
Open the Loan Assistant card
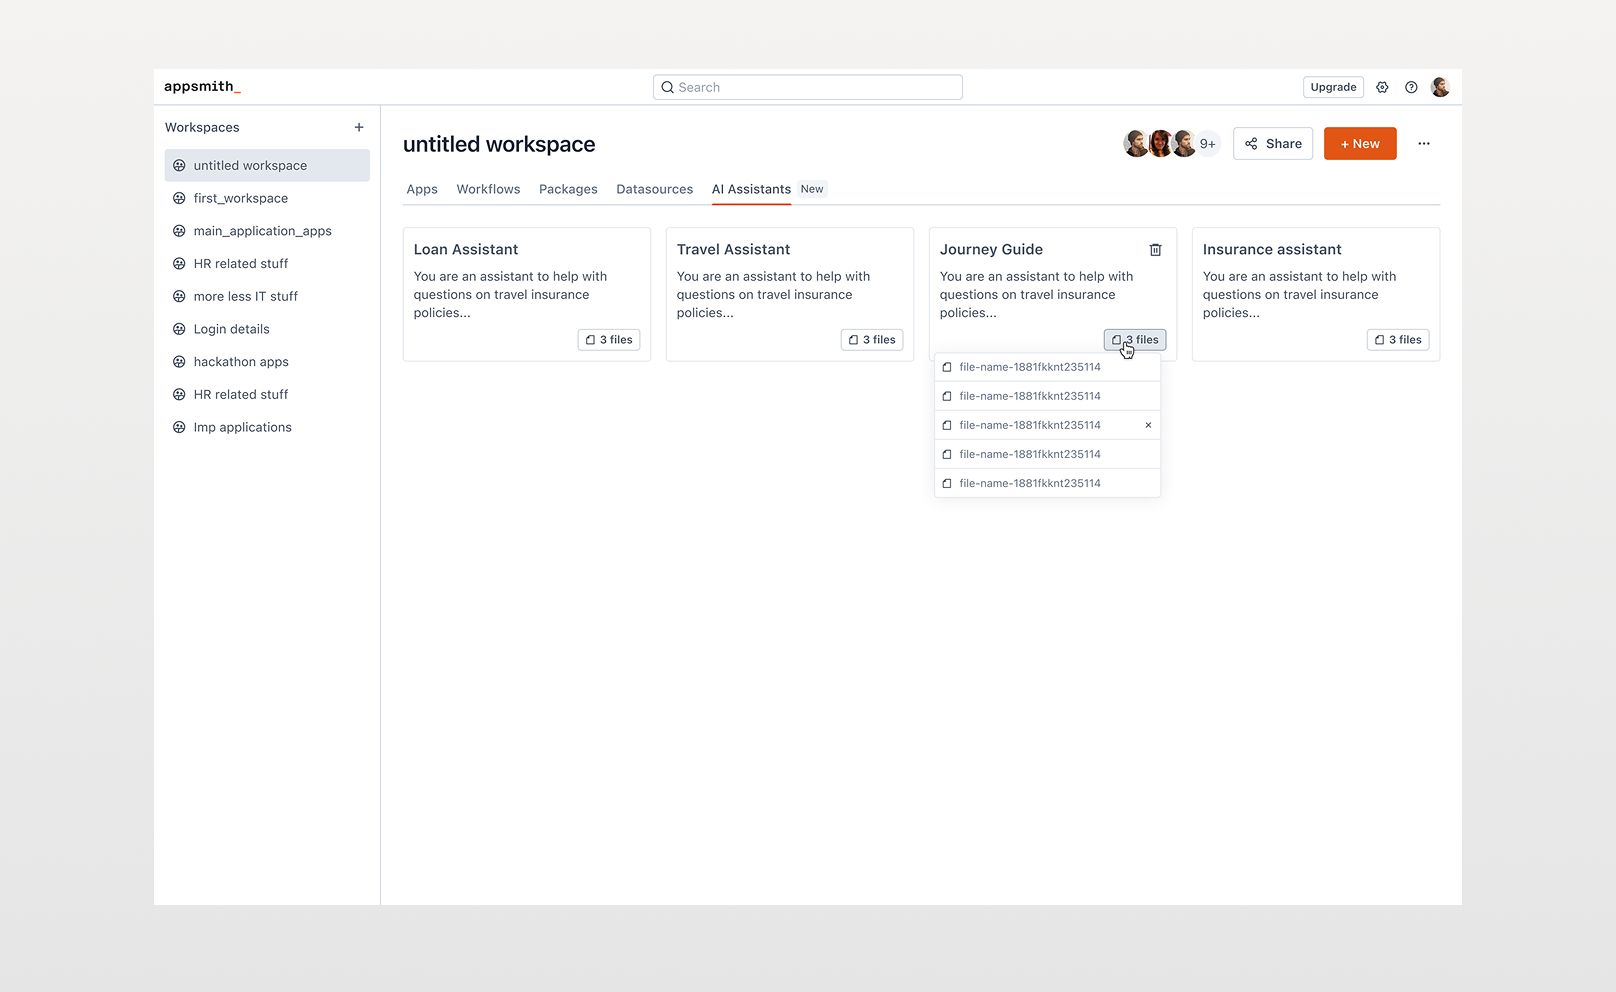coord(527,294)
